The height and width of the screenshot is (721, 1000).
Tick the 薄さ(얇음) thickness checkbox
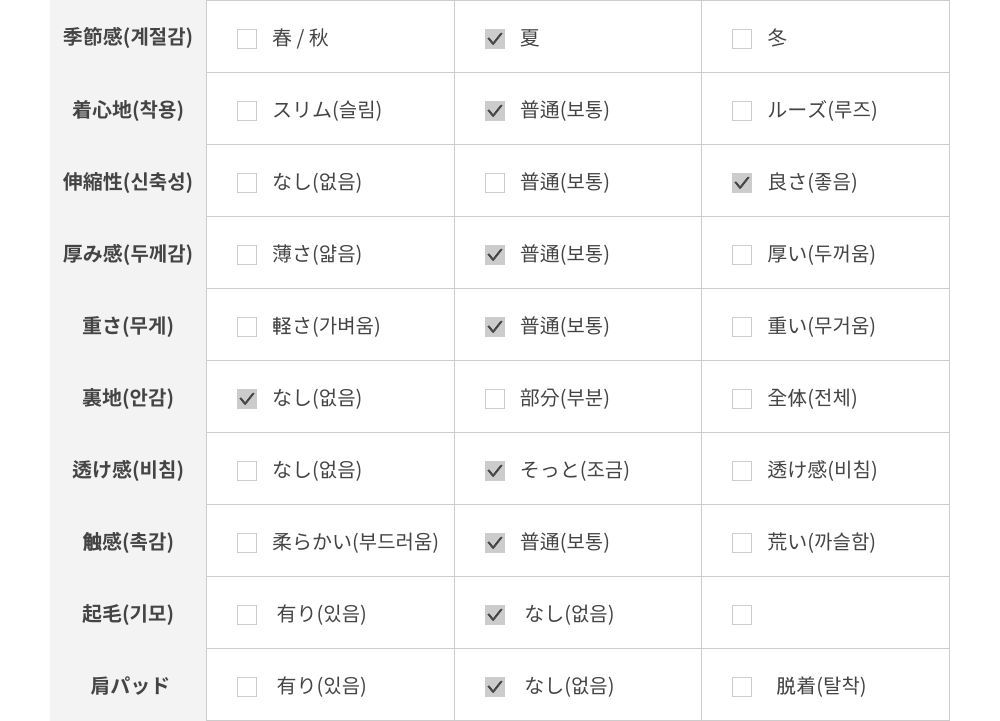click(247, 255)
